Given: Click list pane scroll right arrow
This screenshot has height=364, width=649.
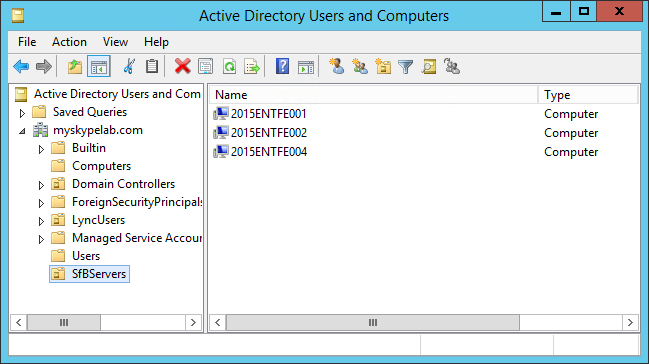Looking at the screenshot, I should coord(630,322).
